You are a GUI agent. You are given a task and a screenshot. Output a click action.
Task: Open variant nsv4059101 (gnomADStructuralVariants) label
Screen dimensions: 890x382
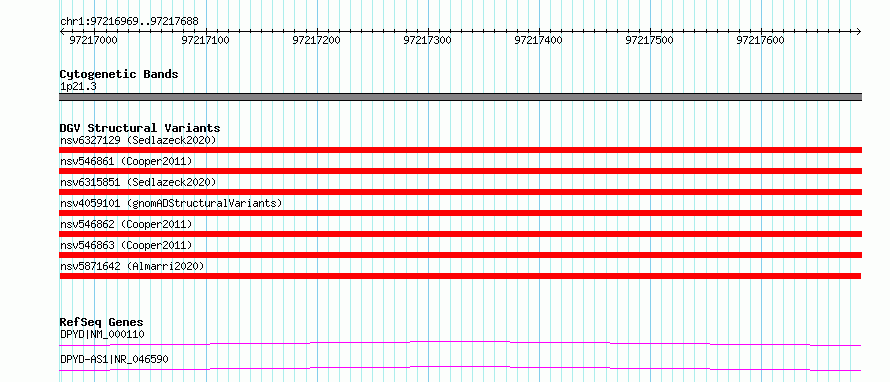171,203
